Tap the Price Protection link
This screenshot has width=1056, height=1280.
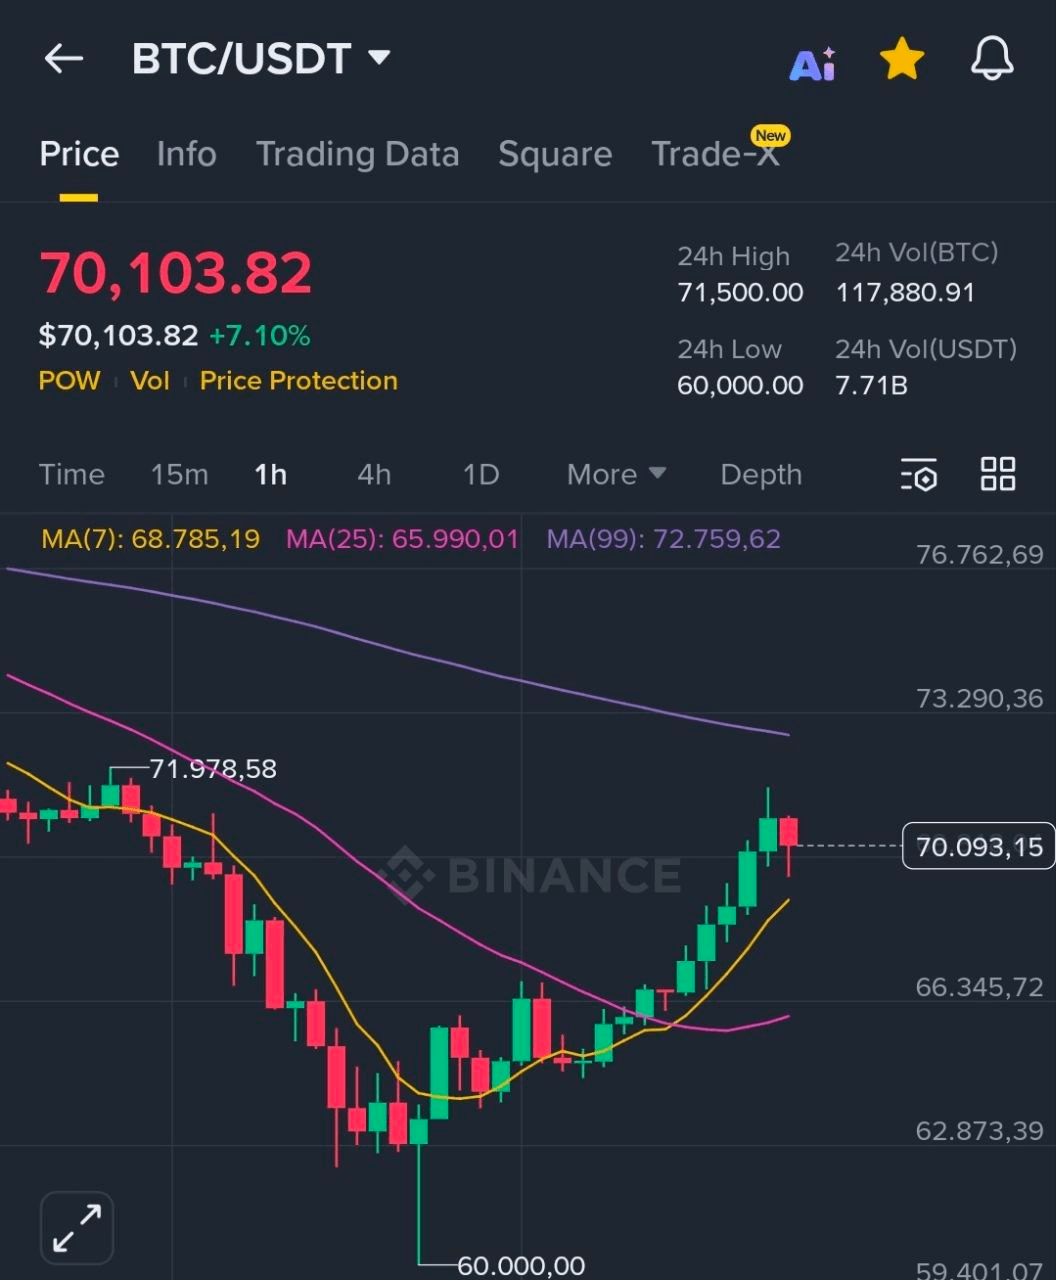(x=298, y=381)
